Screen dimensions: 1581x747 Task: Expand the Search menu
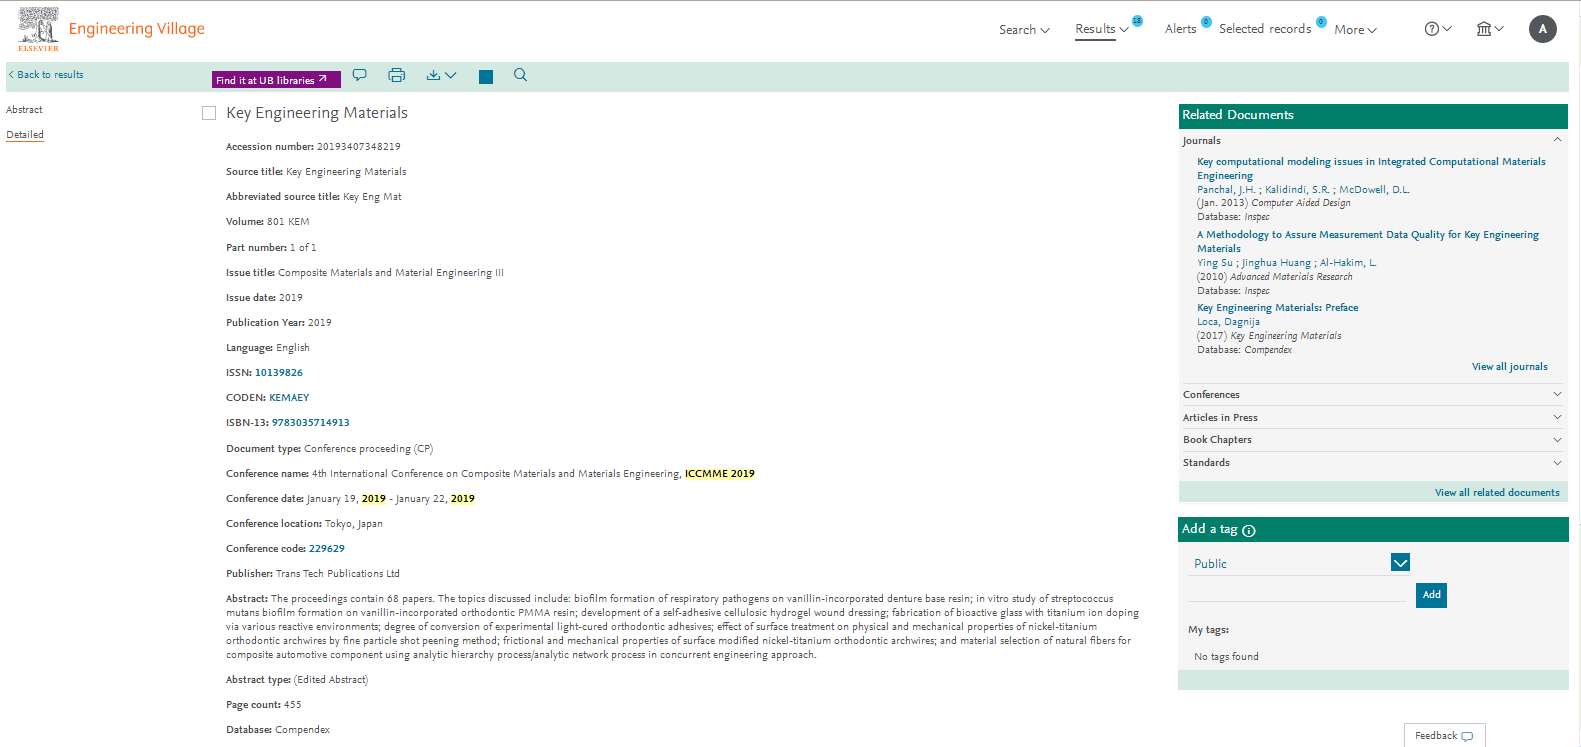click(x=1024, y=30)
